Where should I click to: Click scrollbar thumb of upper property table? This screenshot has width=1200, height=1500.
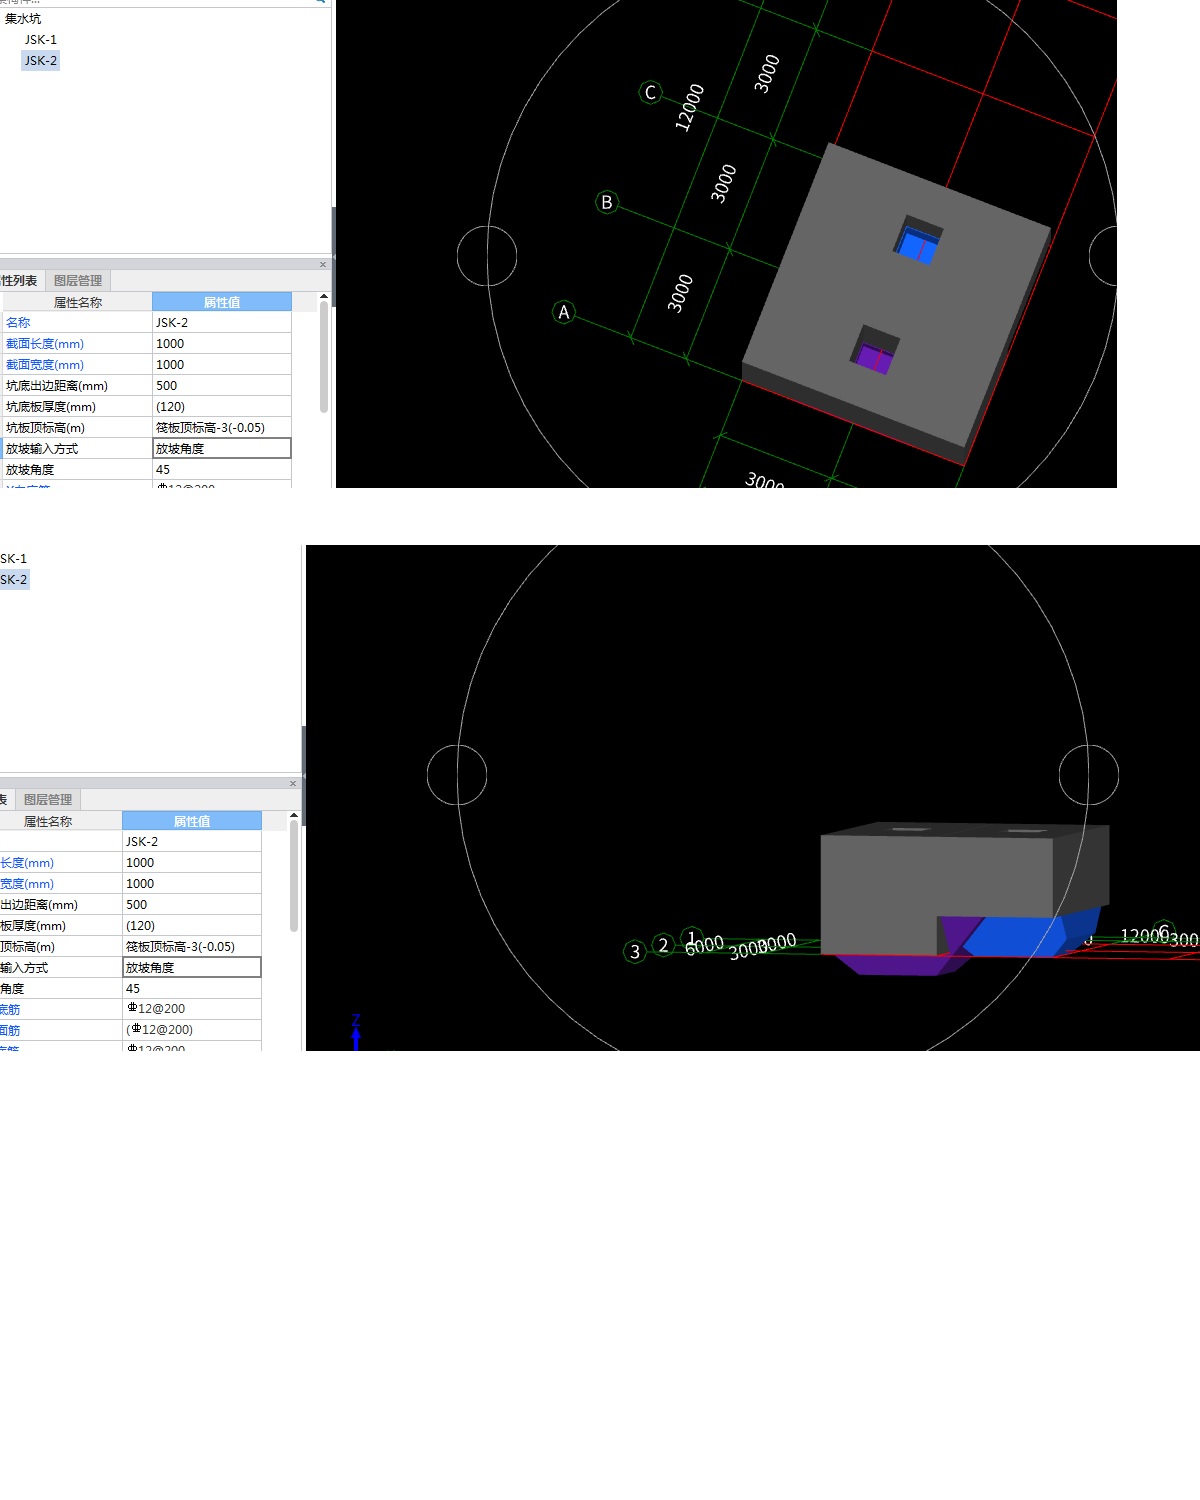click(x=324, y=357)
